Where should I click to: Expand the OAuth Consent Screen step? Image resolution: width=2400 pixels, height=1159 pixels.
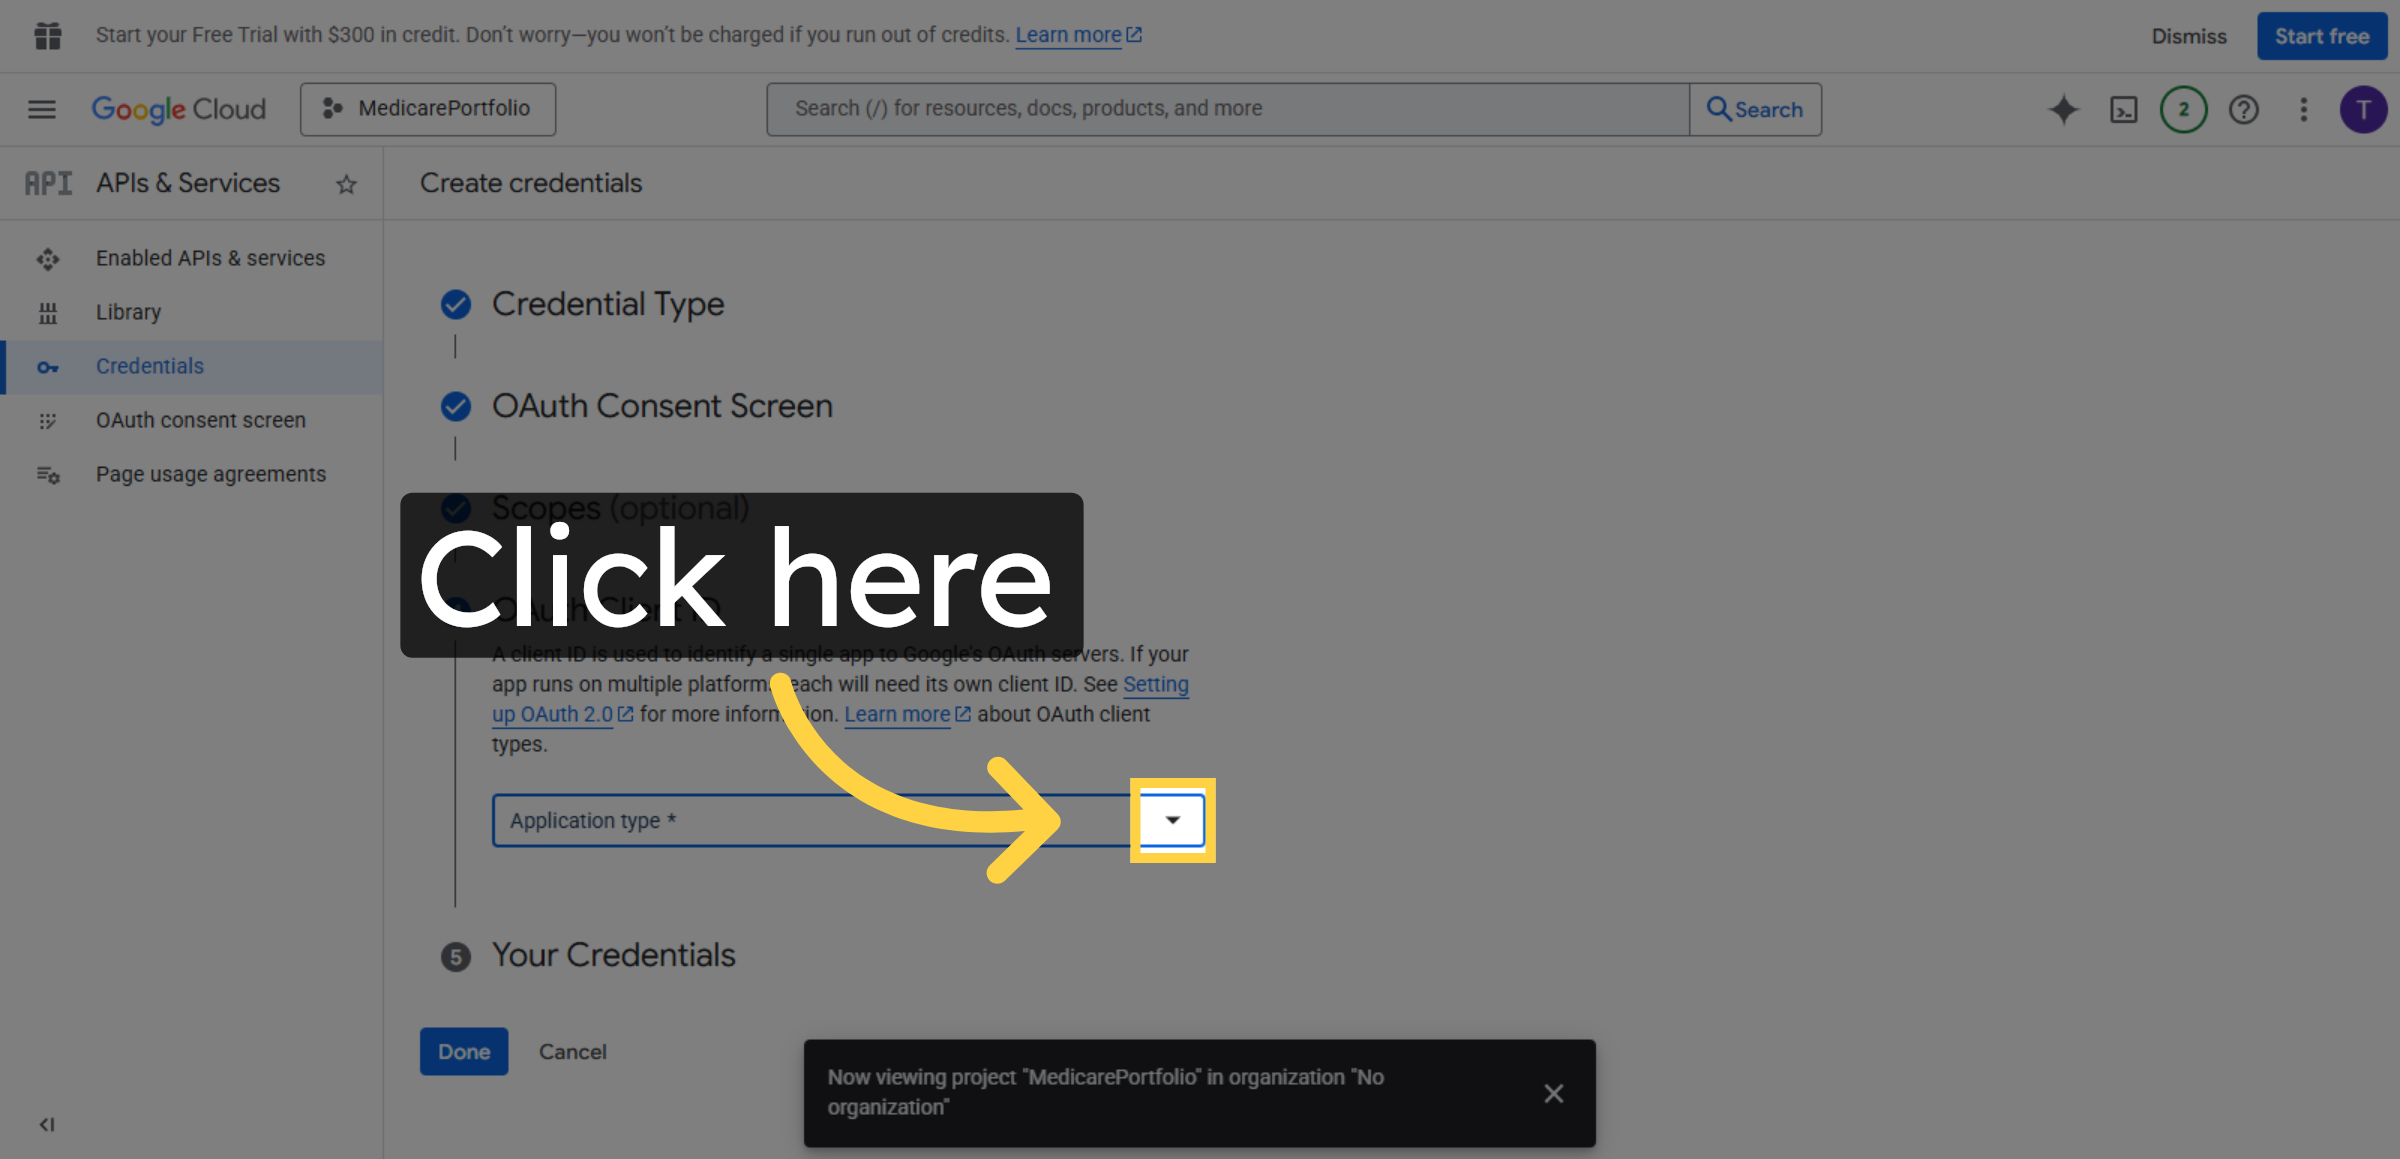coord(661,406)
